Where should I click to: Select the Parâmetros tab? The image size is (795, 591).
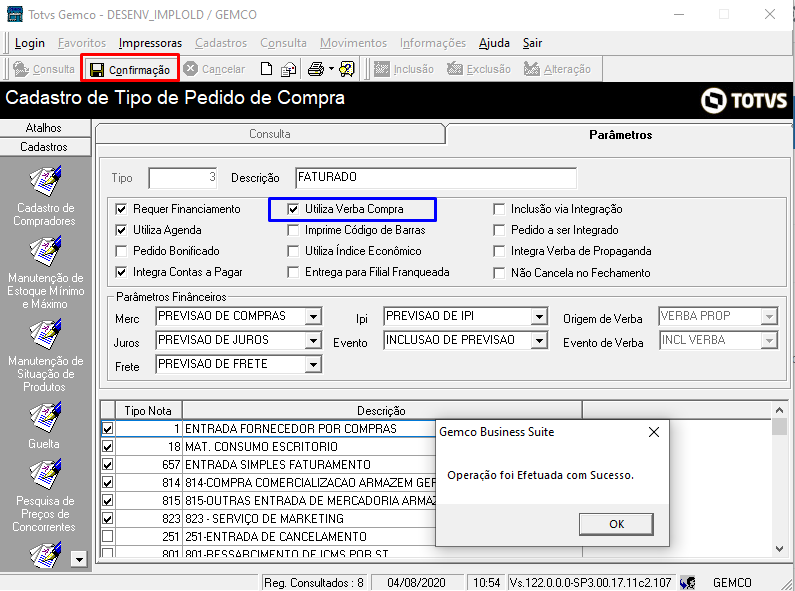[620, 135]
